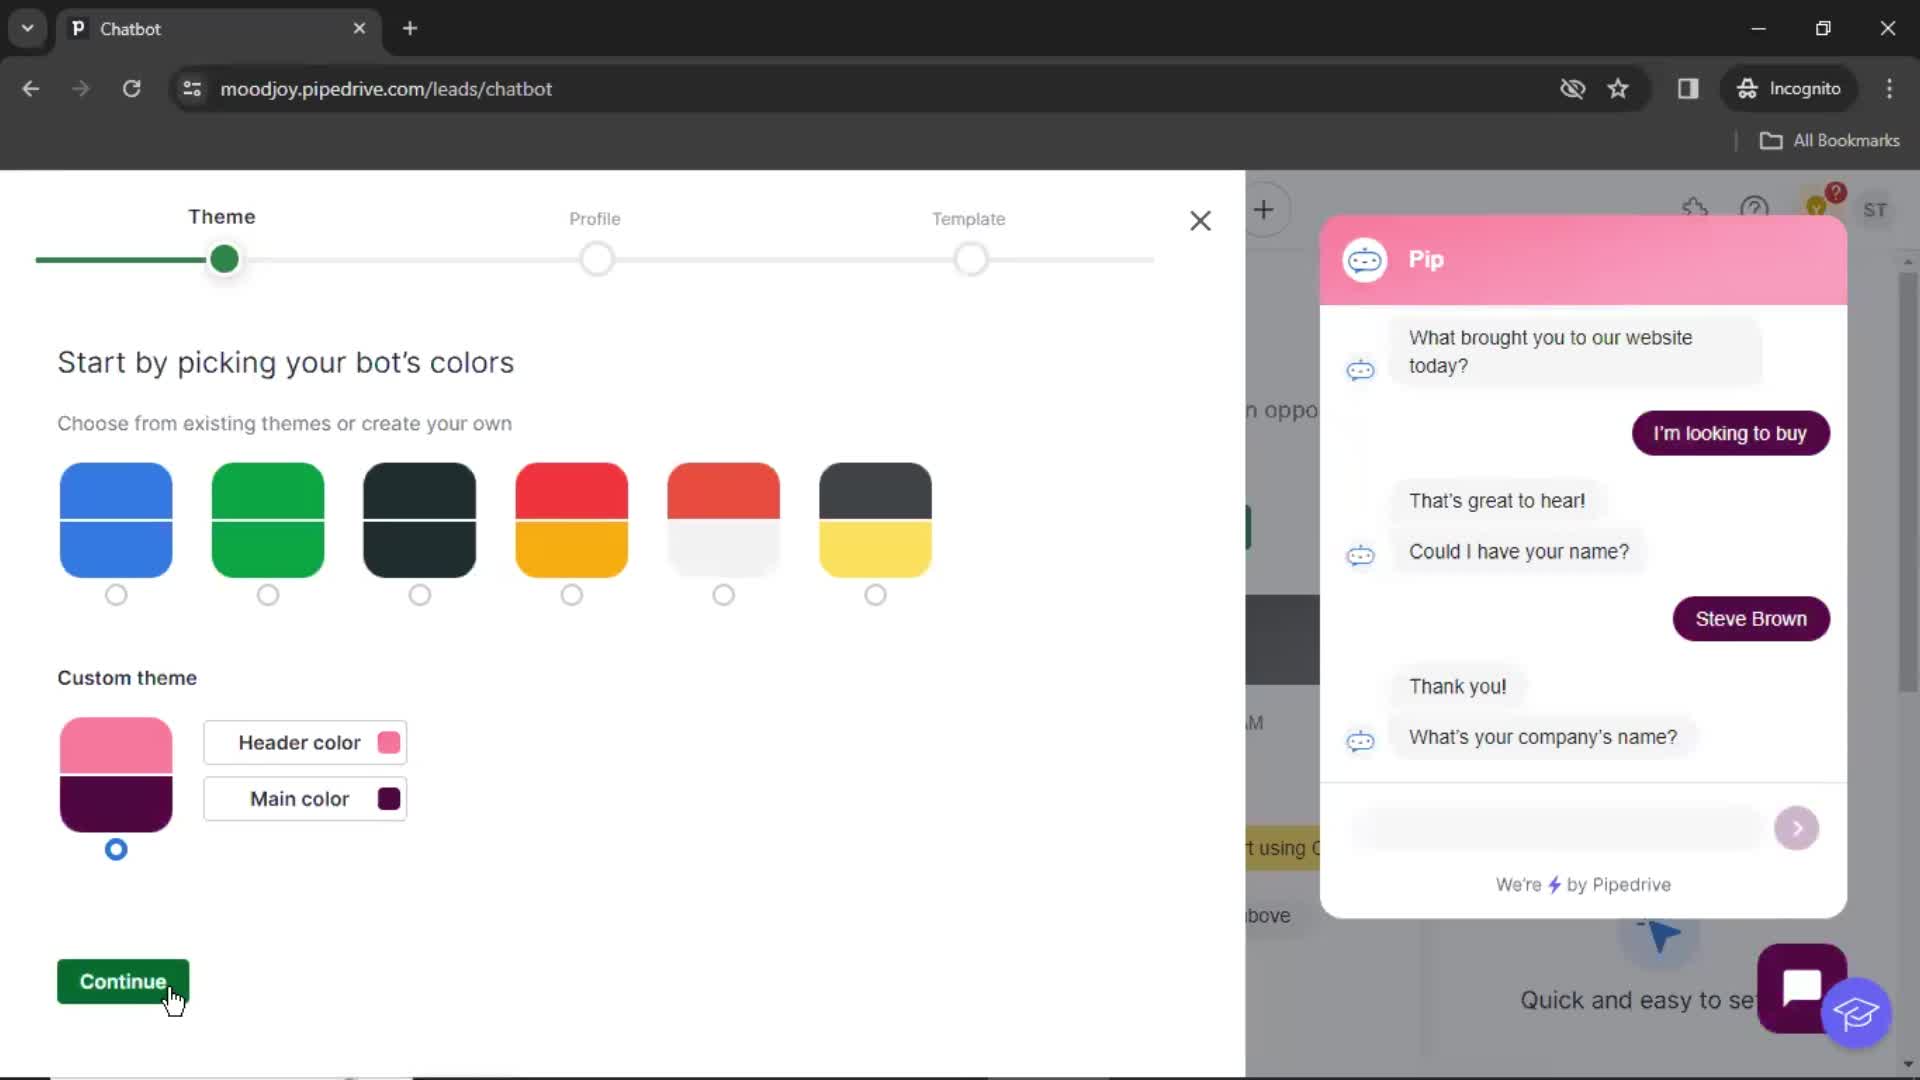Click the Profile step marker circle
The image size is (1920, 1080).
click(597, 259)
